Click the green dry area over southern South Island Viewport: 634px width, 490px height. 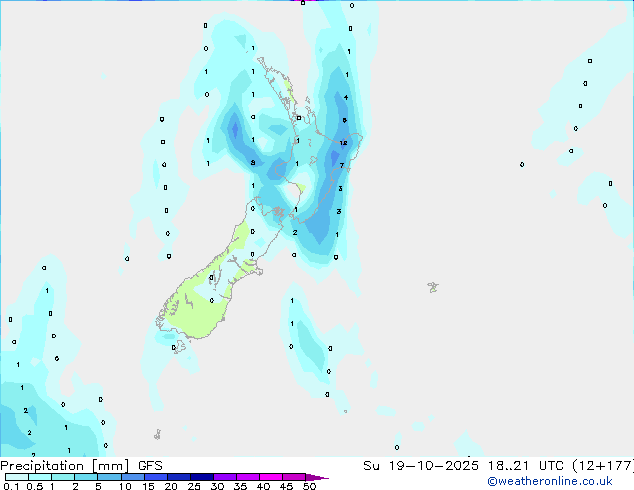(198, 313)
